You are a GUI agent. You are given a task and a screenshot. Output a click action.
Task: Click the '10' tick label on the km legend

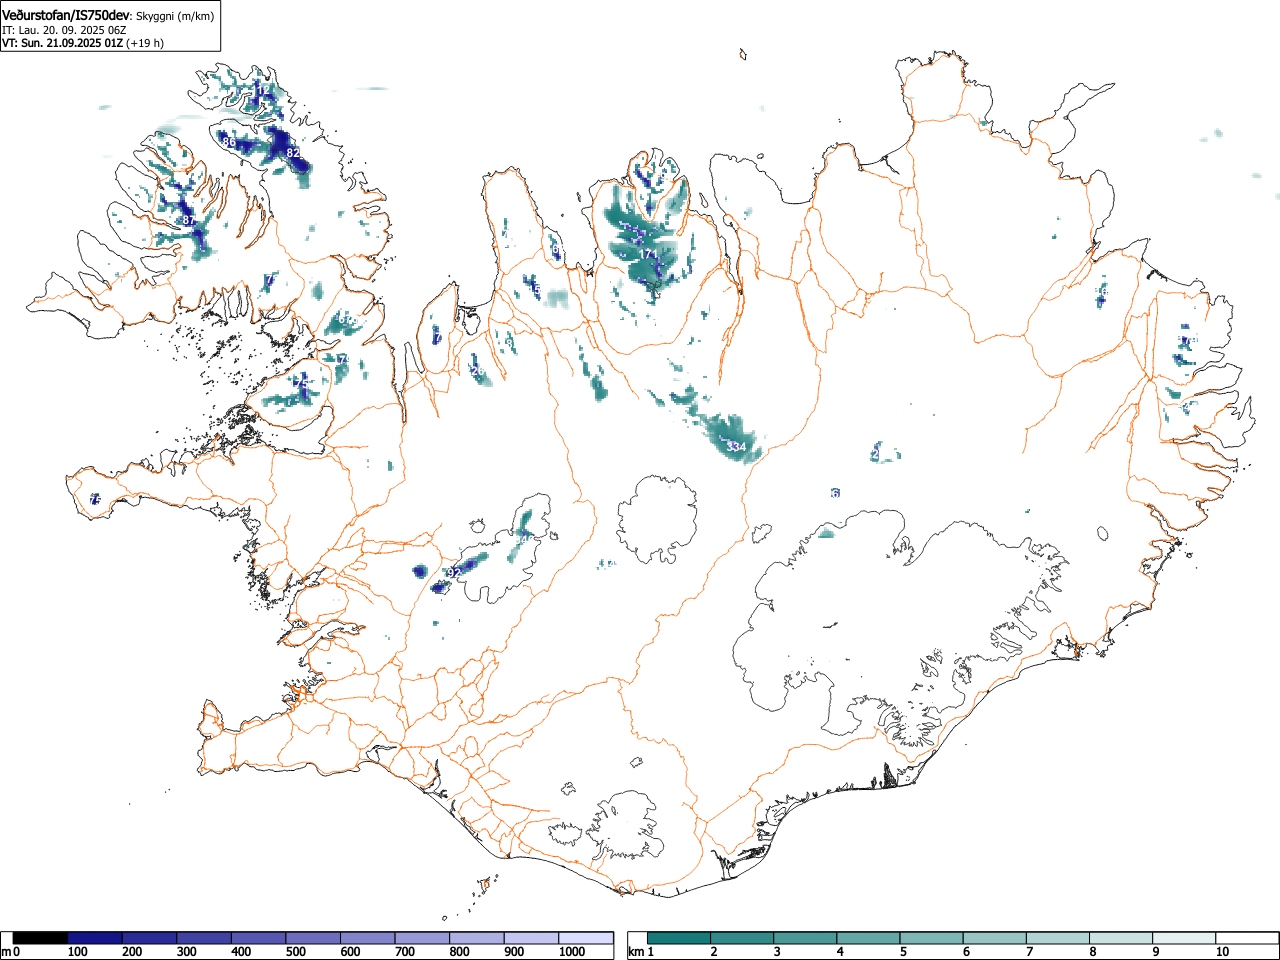(x=1221, y=952)
